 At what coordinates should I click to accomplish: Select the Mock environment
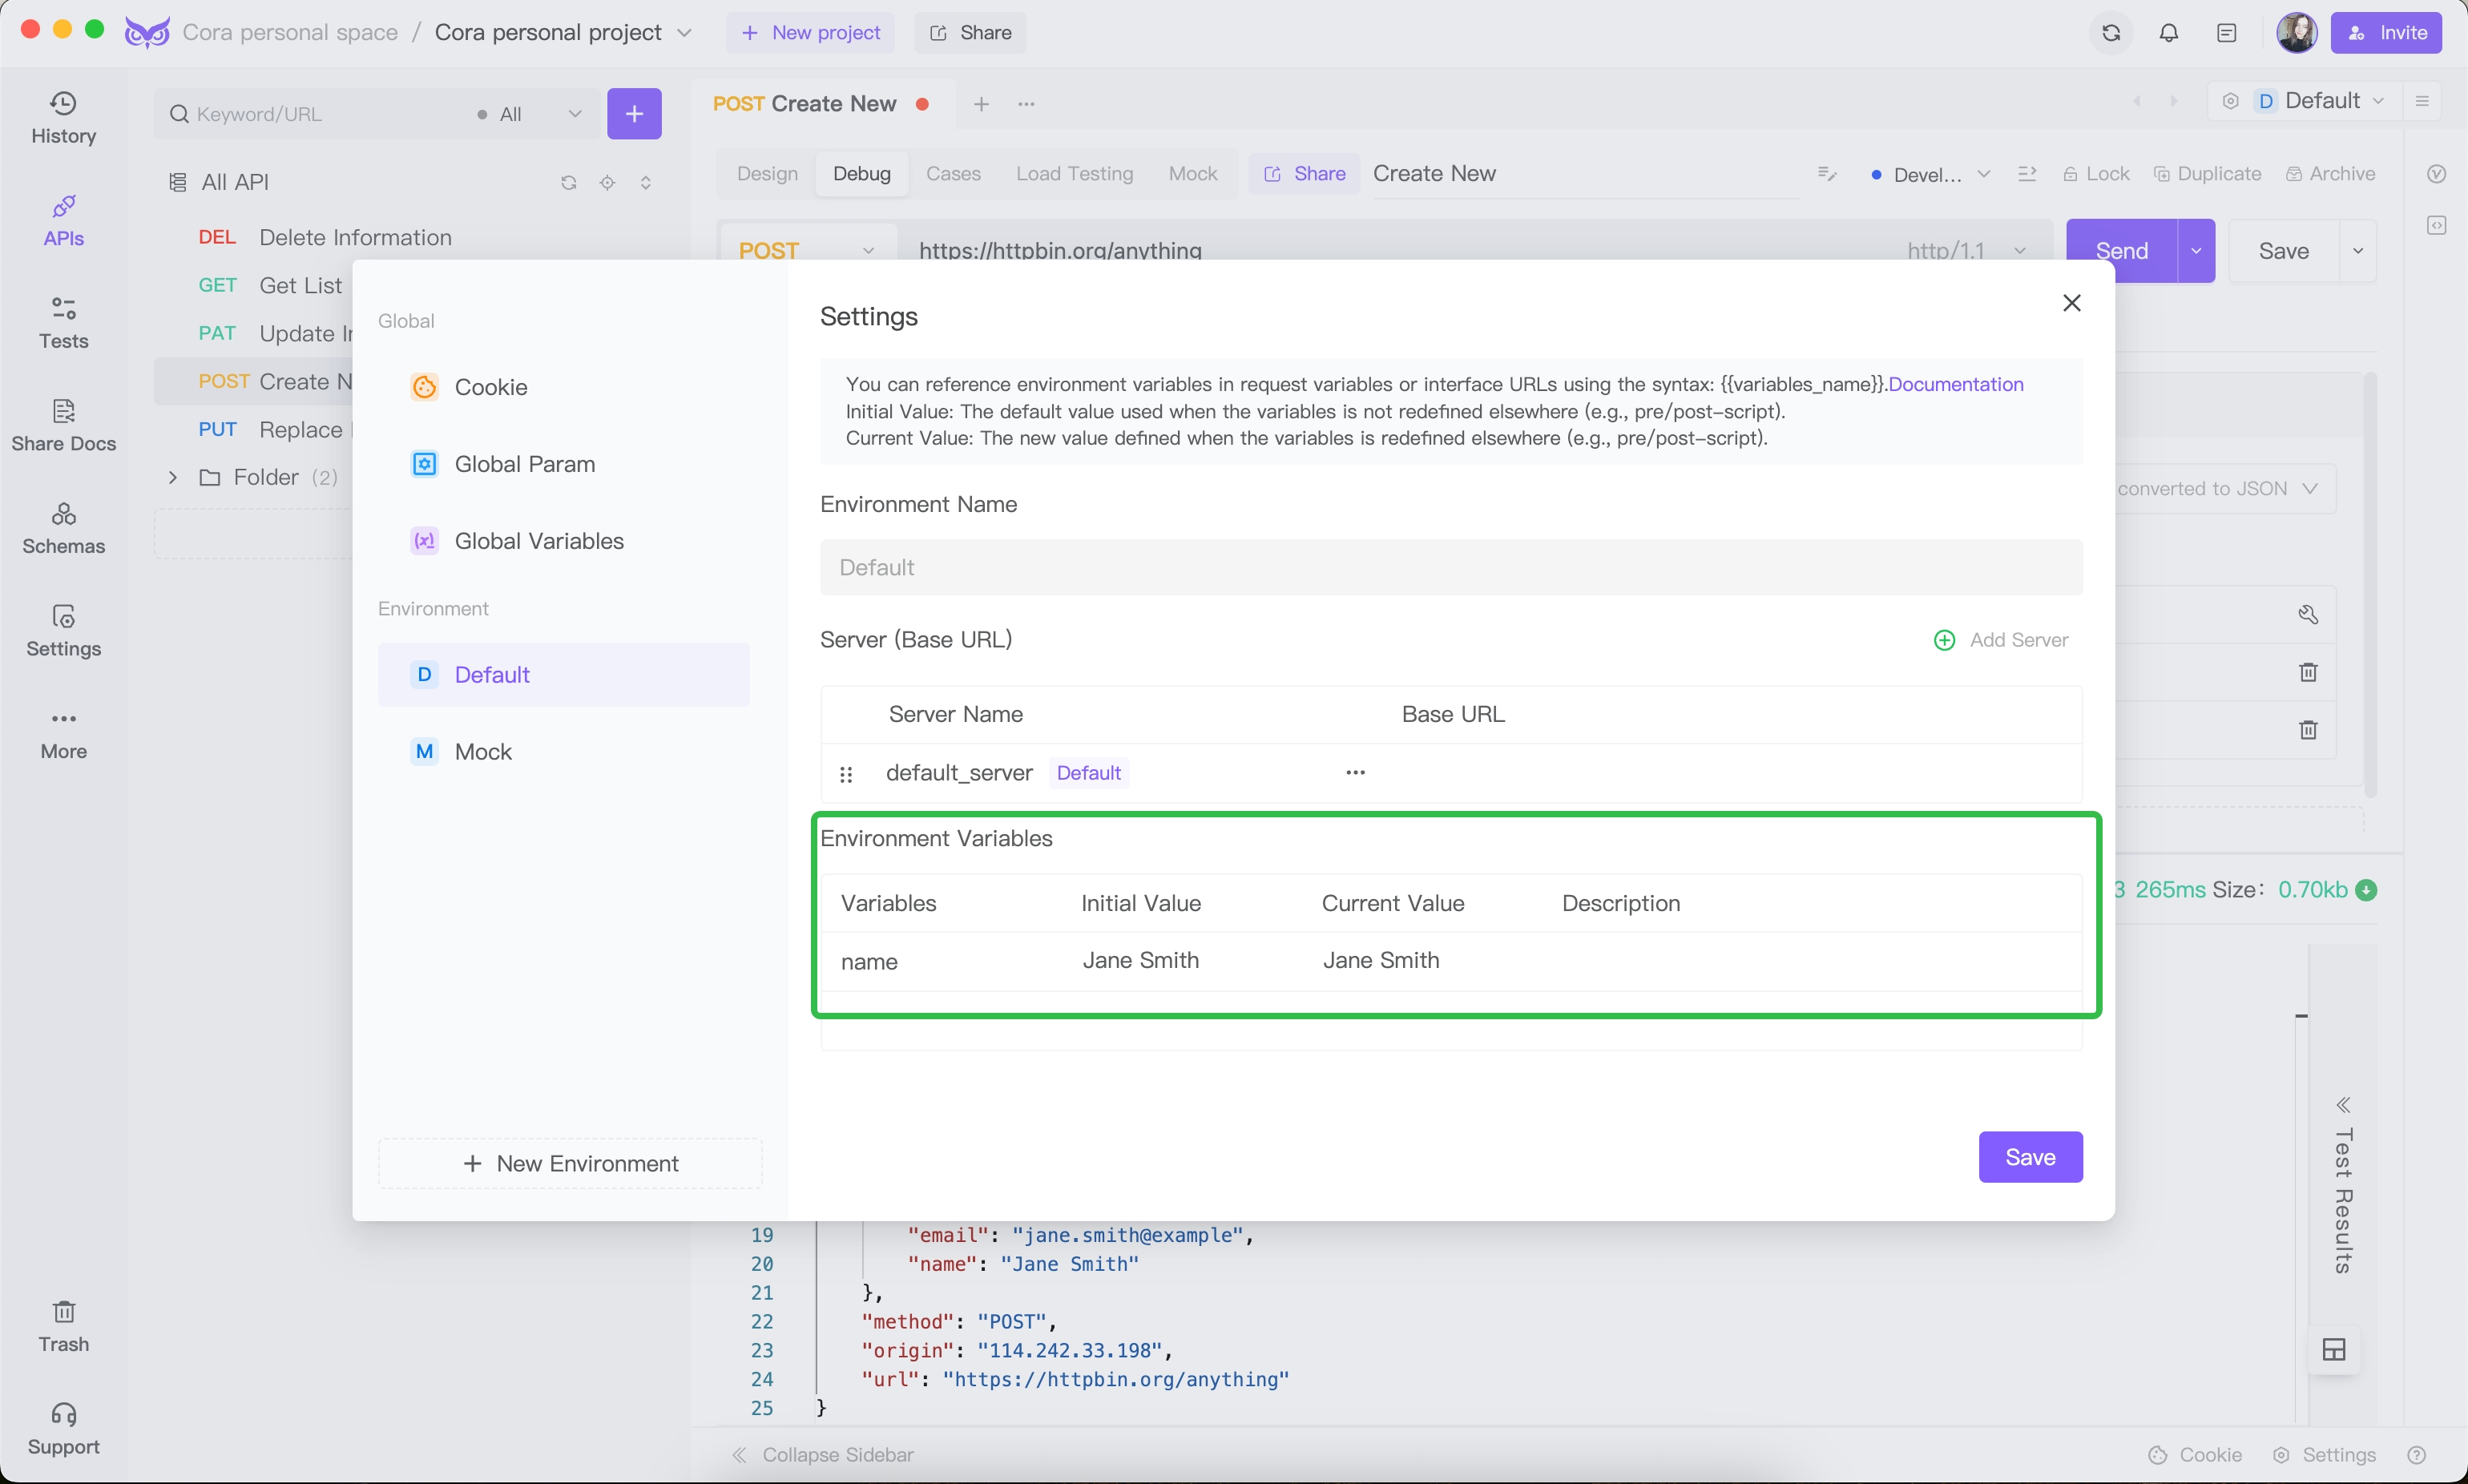482,751
